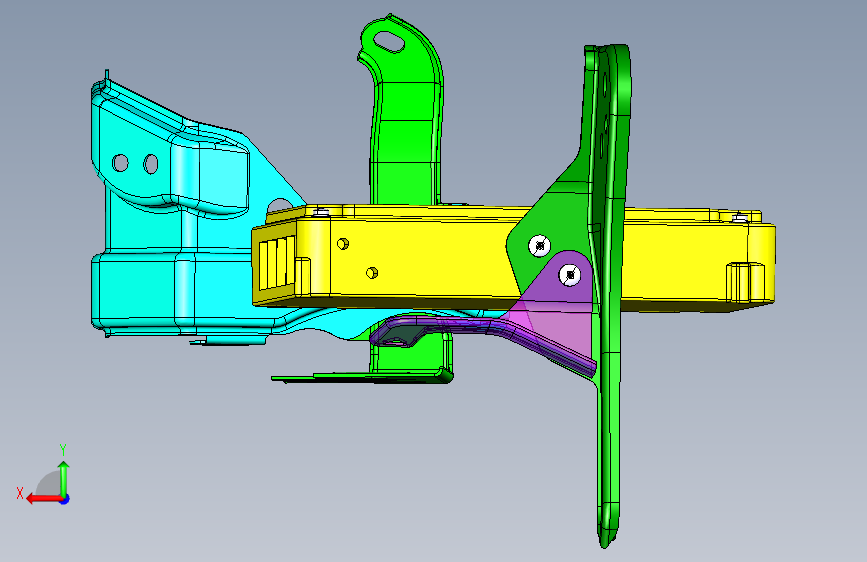Click the lower hex stud on yellow beam face
Viewport: 867px width, 562px height.
coord(372,272)
